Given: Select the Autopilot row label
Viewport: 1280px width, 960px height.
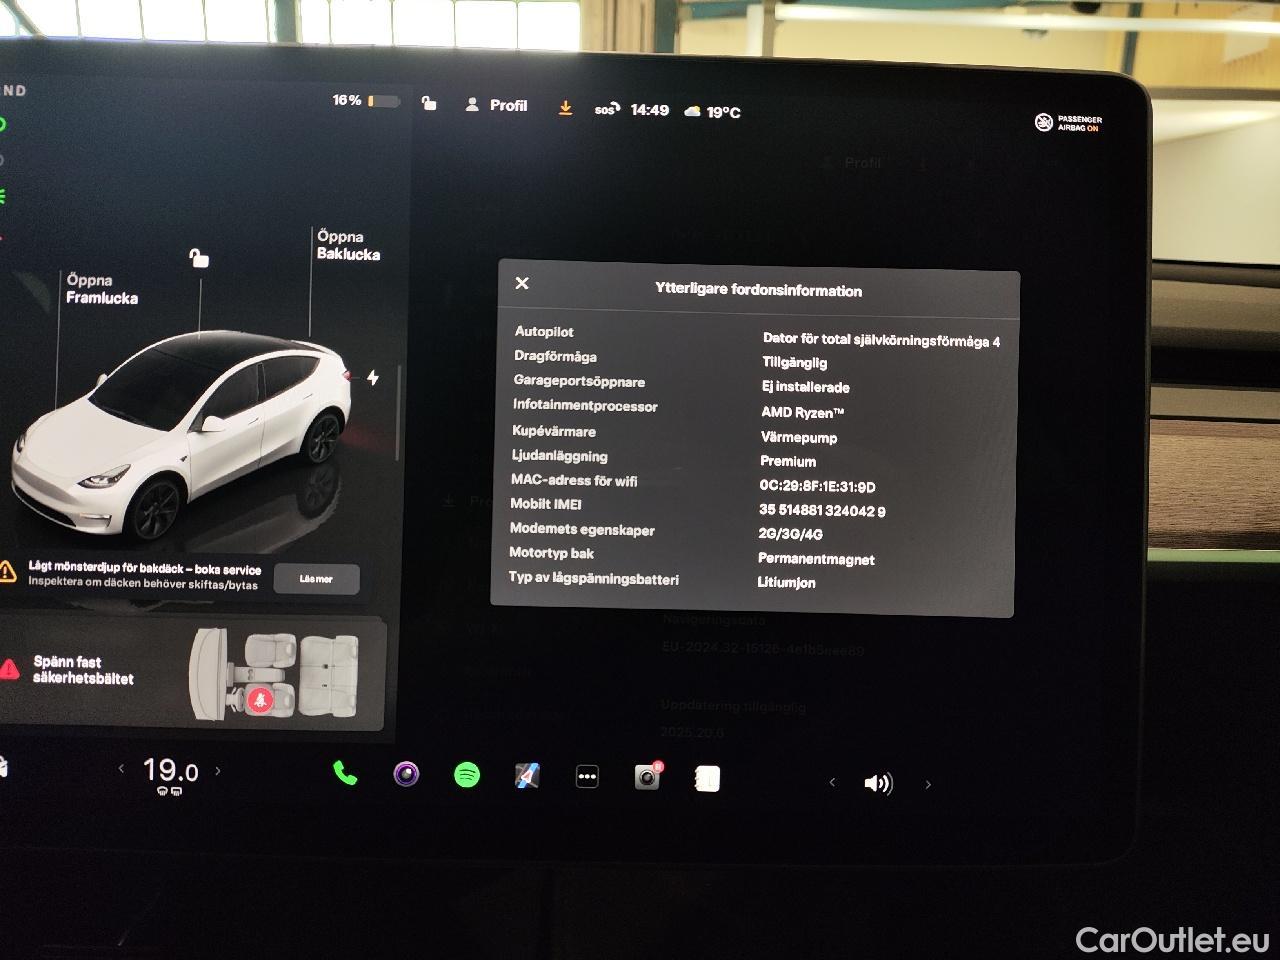Looking at the screenshot, I should [x=544, y=331].
